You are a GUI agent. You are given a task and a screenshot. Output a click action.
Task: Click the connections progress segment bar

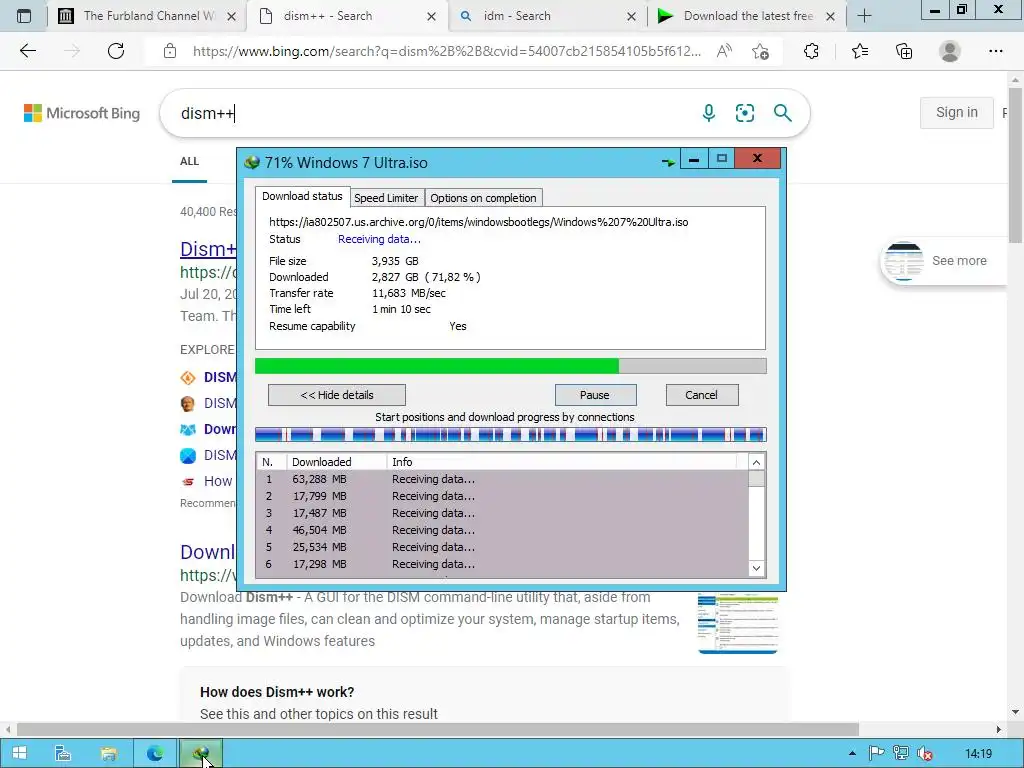click(x=510, y=435)
